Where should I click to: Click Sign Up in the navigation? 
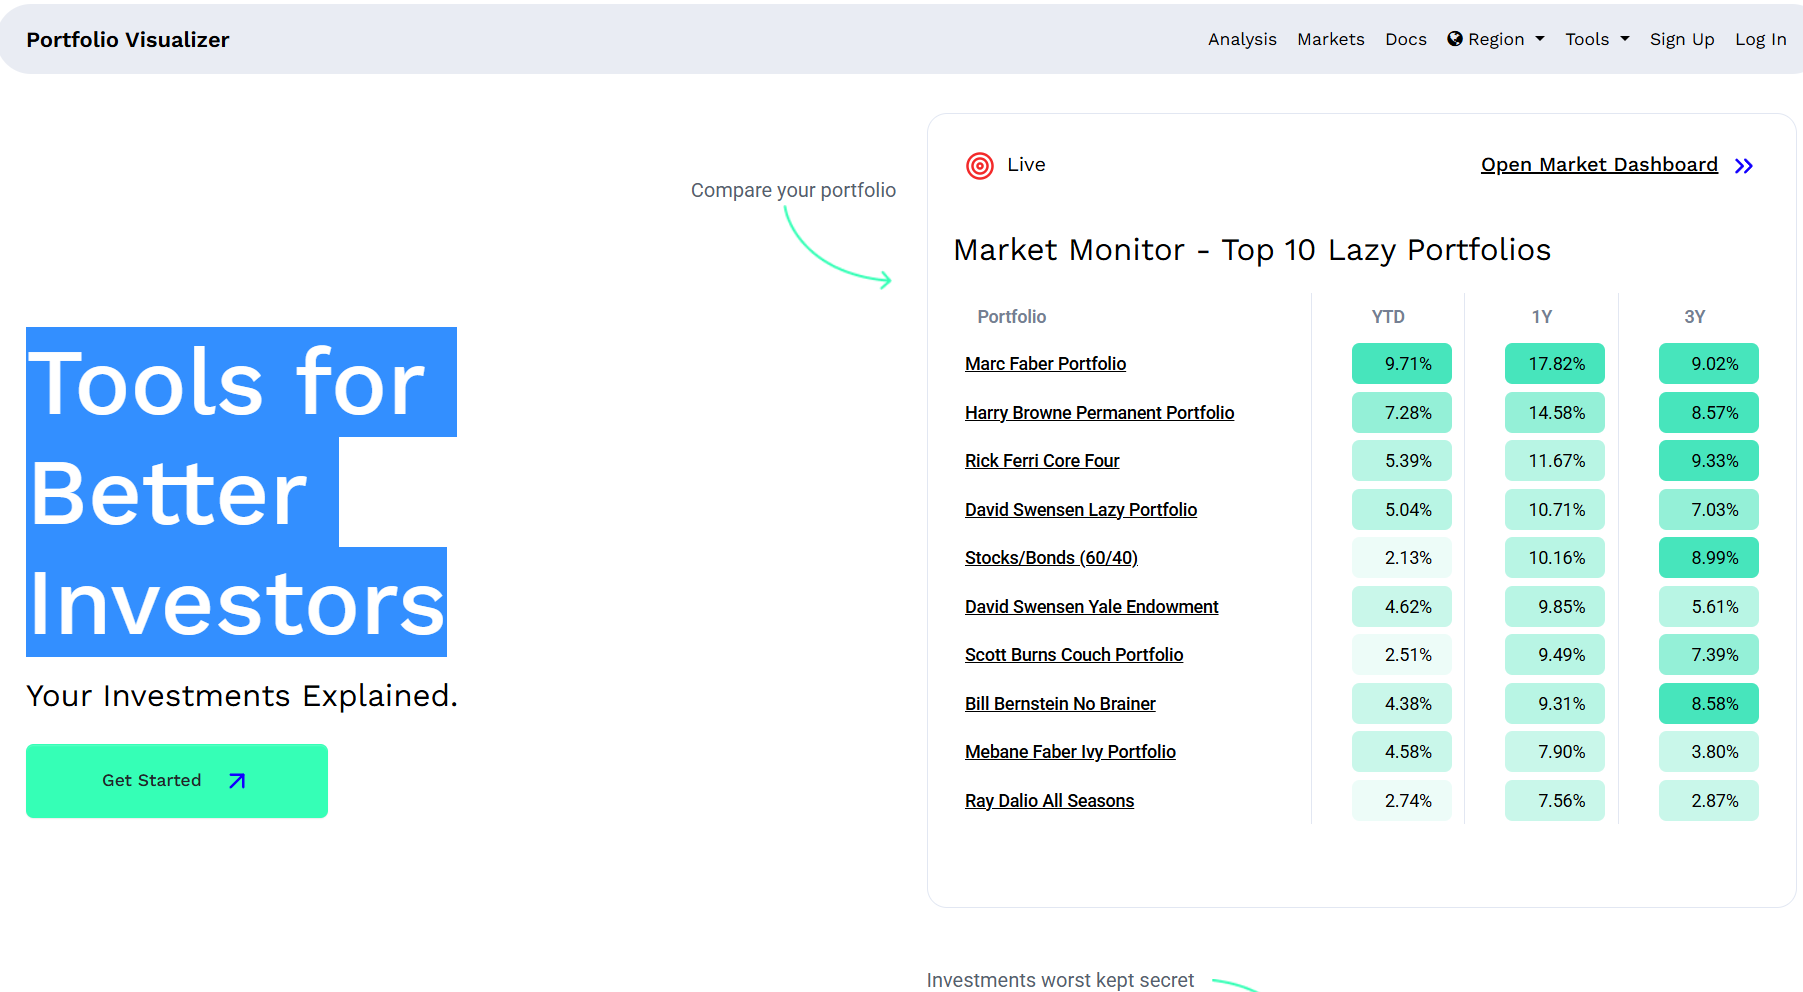[1682, 39]
